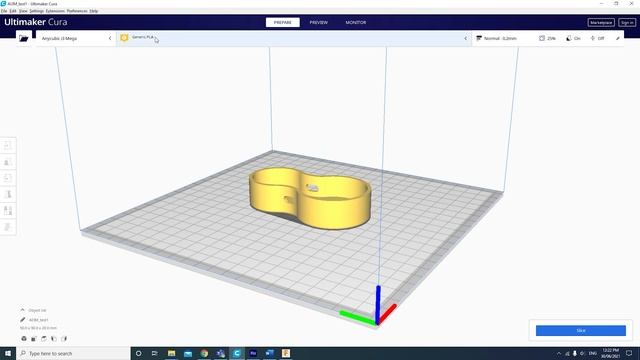The image size is (640, 360).
Task: Open the Windows Start menu
Action: pyautogui.click(x=8, y=353)
